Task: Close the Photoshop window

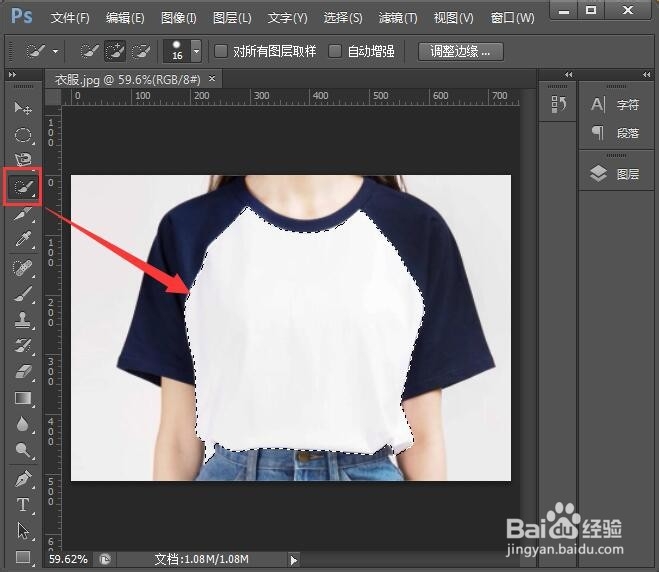Action: (x=628, y=11)
